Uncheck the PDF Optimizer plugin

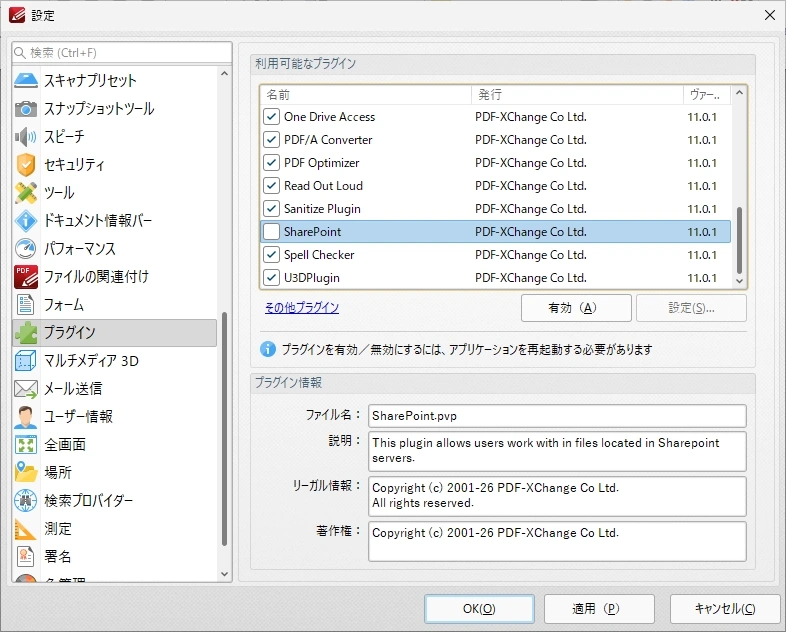pyautogui.click(x=271, y=162)
